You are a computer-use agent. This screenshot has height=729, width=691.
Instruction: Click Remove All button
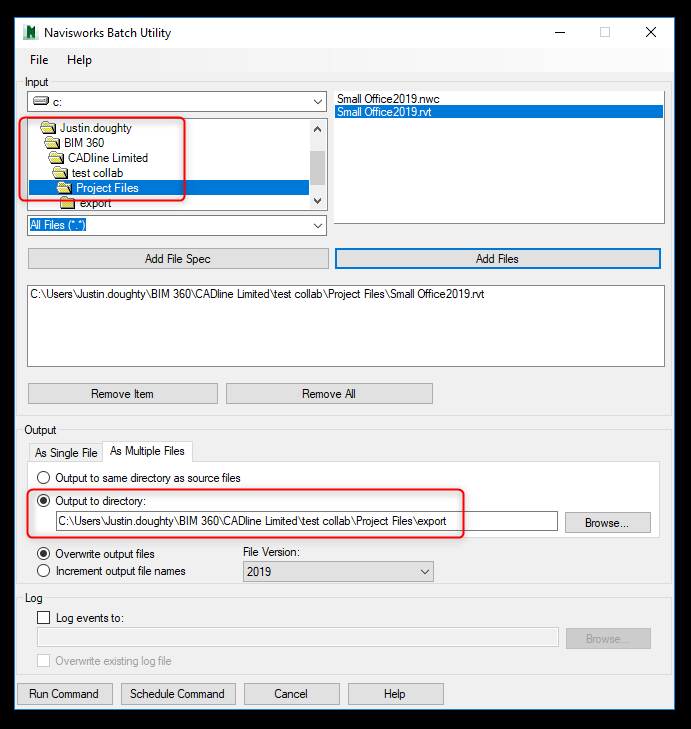tap(329, 394)
